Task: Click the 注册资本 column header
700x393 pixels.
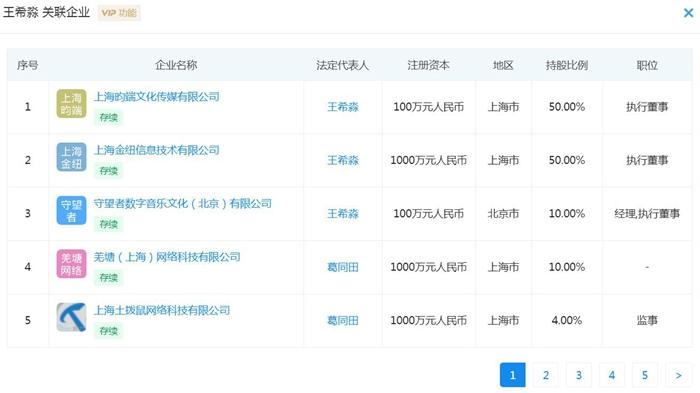Action: (x=428, y=65)
